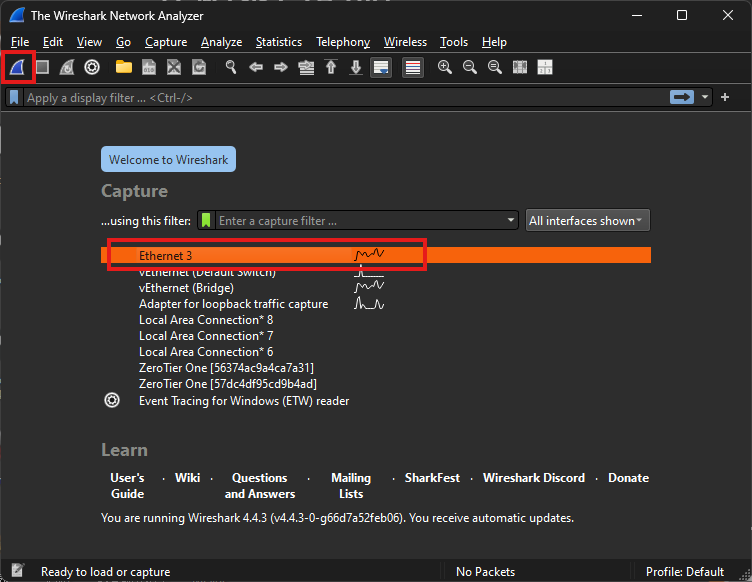The image size is (752, 582).
Task: Open ETW reader interface settings gear
Action: 112,400
